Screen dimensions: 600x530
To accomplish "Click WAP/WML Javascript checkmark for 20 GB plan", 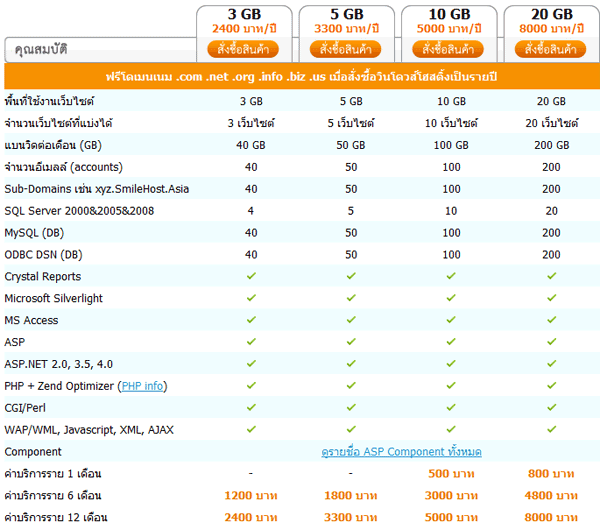I will pos(551,429).
